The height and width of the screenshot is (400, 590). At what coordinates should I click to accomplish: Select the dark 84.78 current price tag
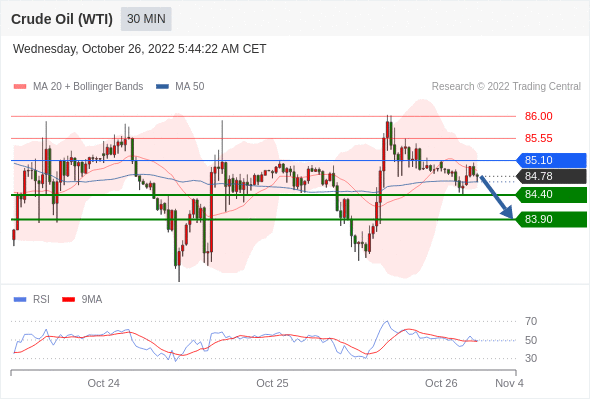click(551, 176)
